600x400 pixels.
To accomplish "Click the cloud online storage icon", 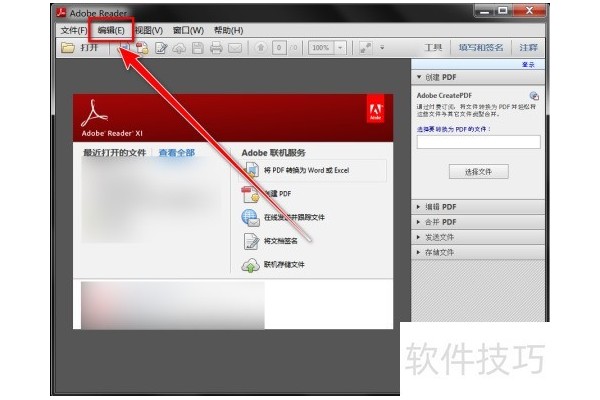I will coord(250,265).
